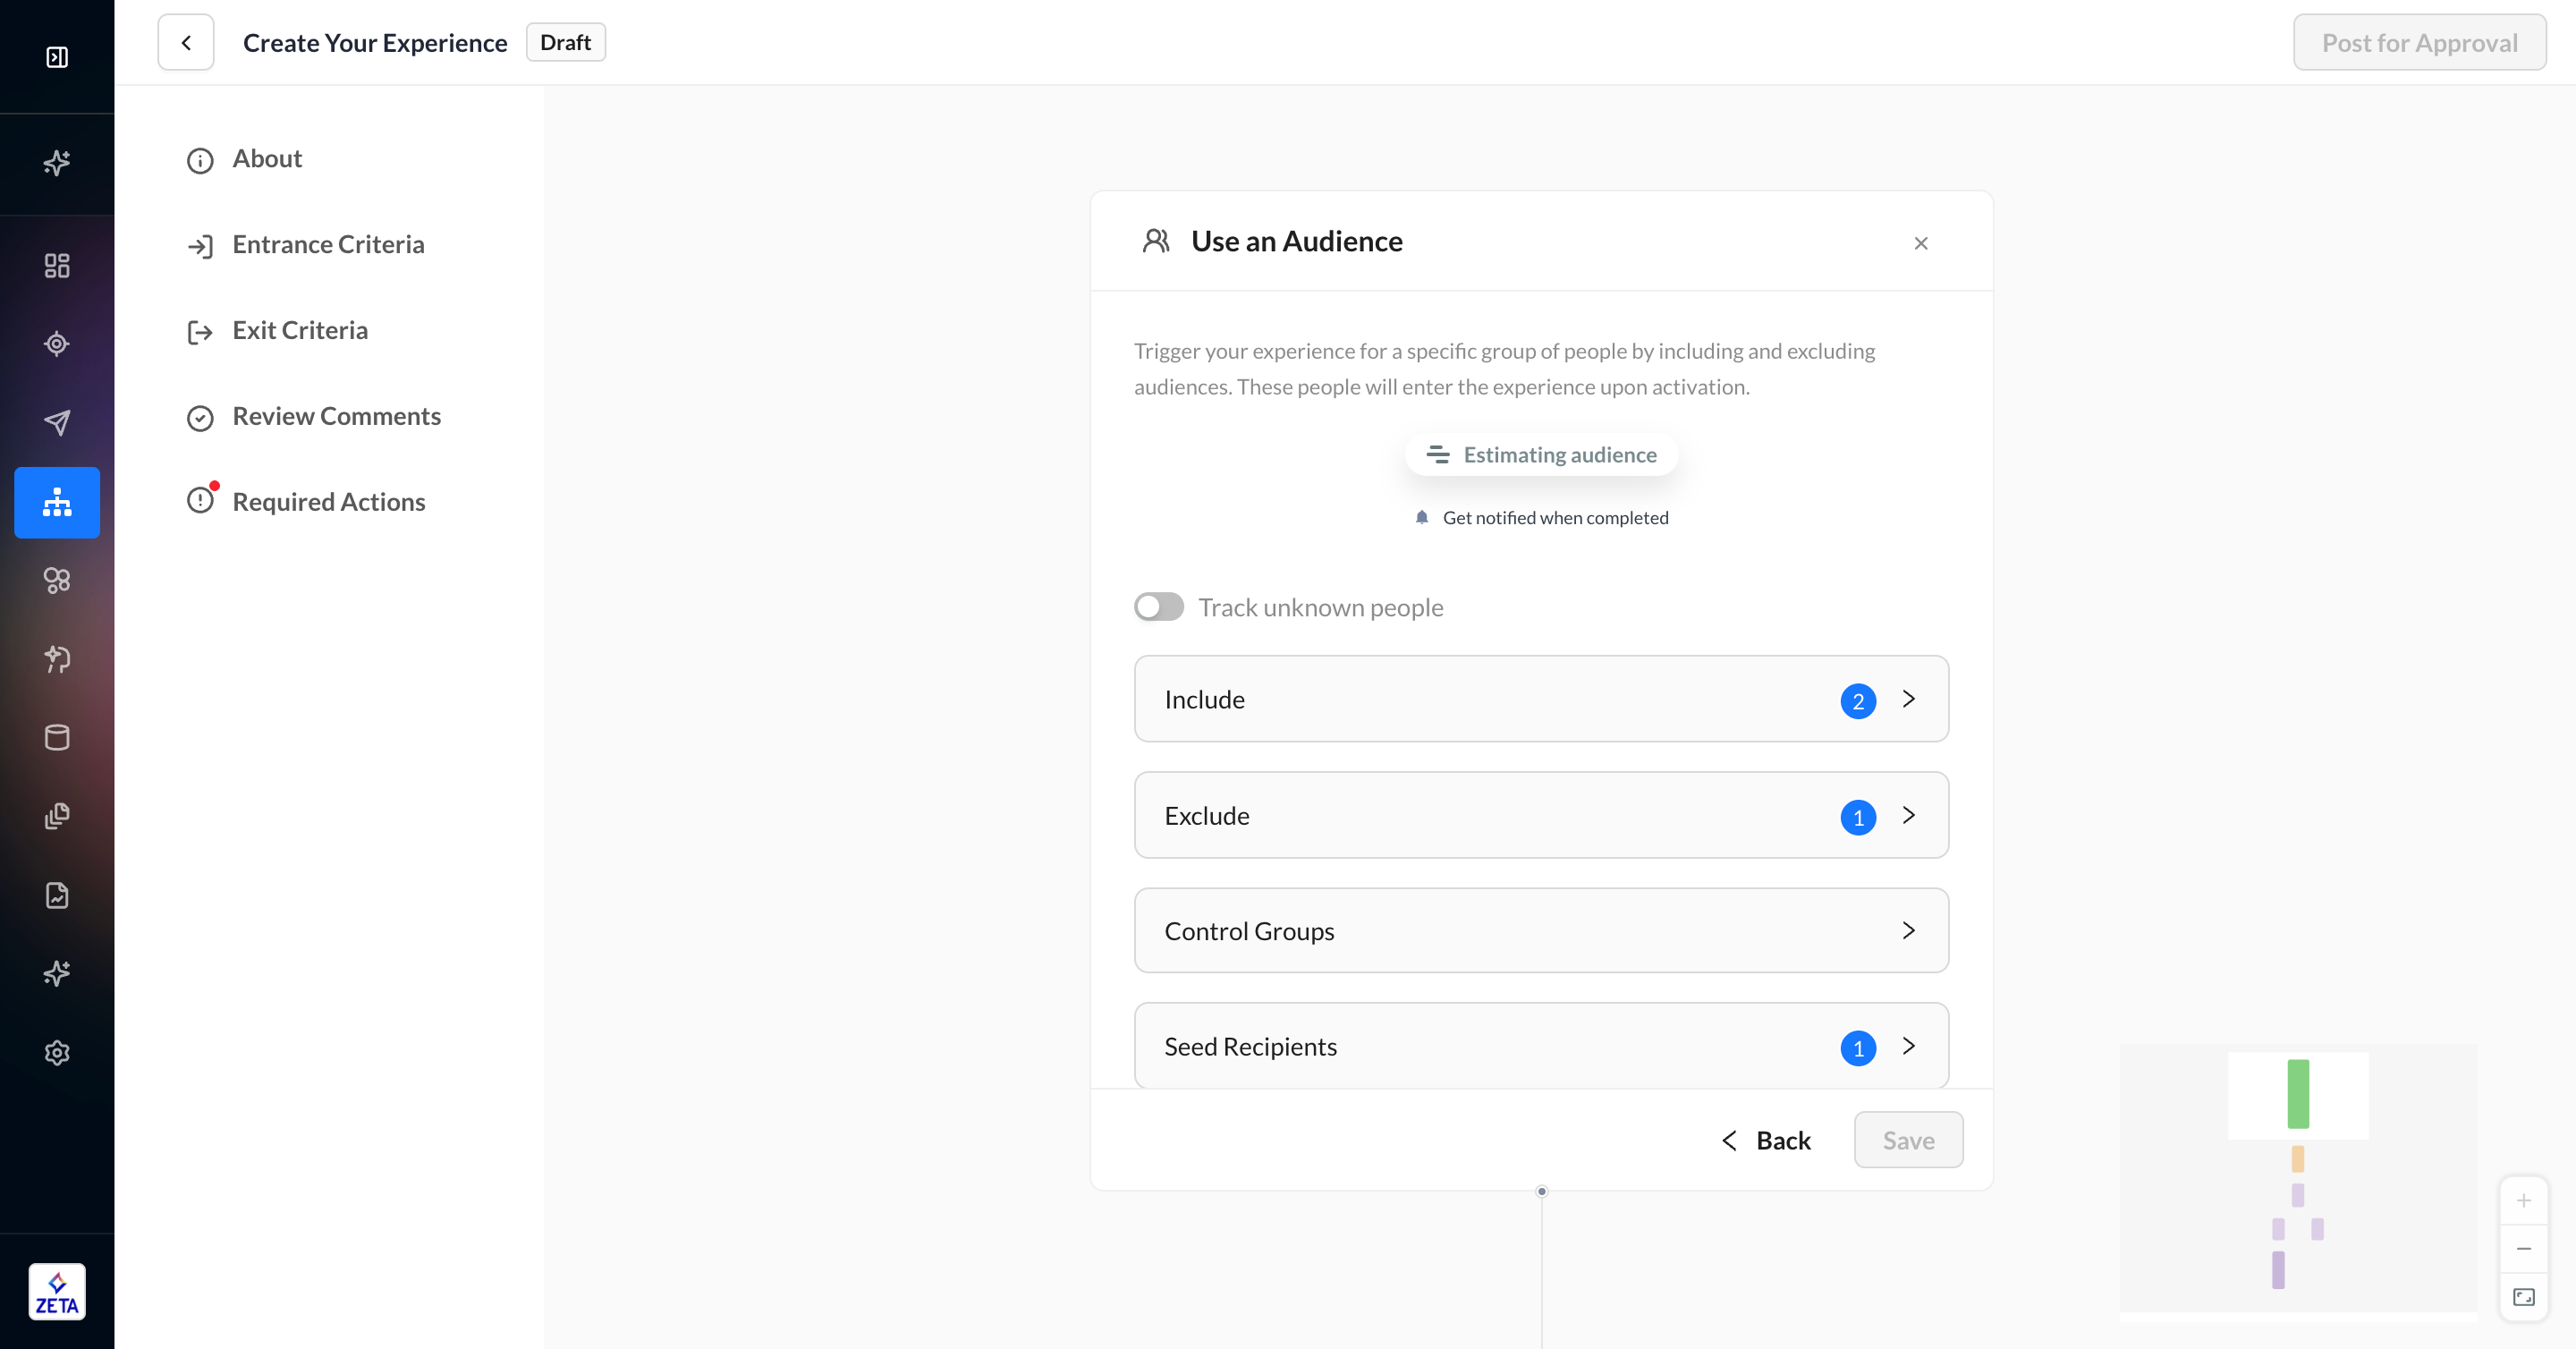Image resolution: width=2576 pixels, height=1349 pixels.
Task: Click the Zeta logo icon
Action: coord(57,1292)
